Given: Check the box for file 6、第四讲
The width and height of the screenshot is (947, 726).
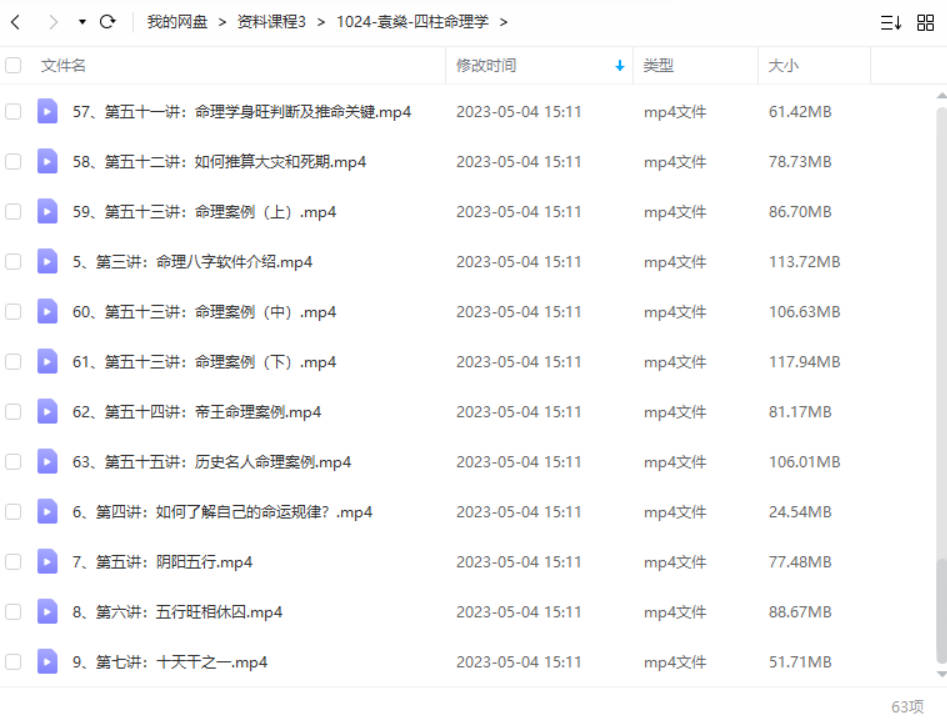Looking at the screenshot, I should [x=13, y=512].
